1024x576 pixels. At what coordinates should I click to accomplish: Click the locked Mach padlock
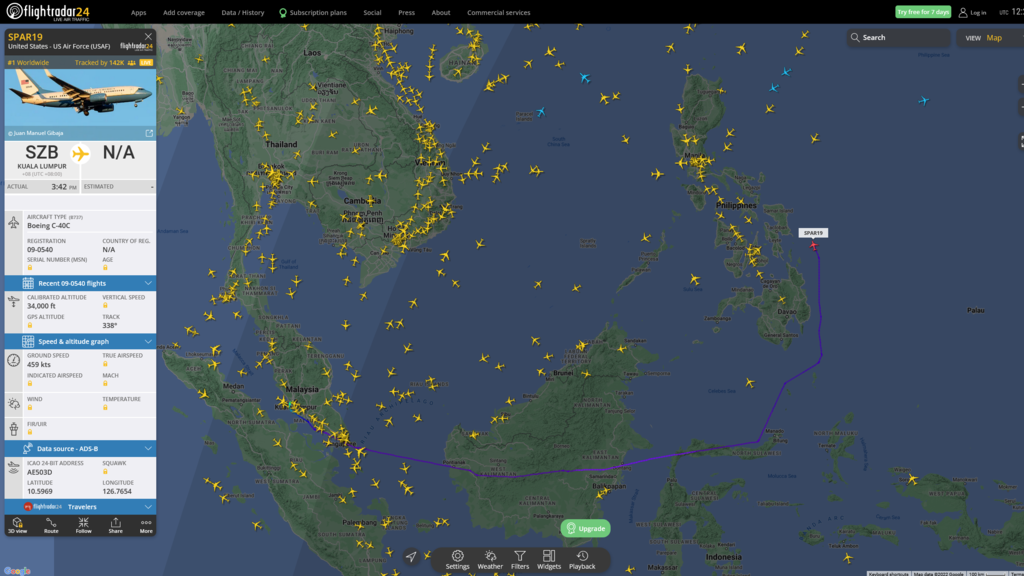pyautogui.click(x=105, y=383)
